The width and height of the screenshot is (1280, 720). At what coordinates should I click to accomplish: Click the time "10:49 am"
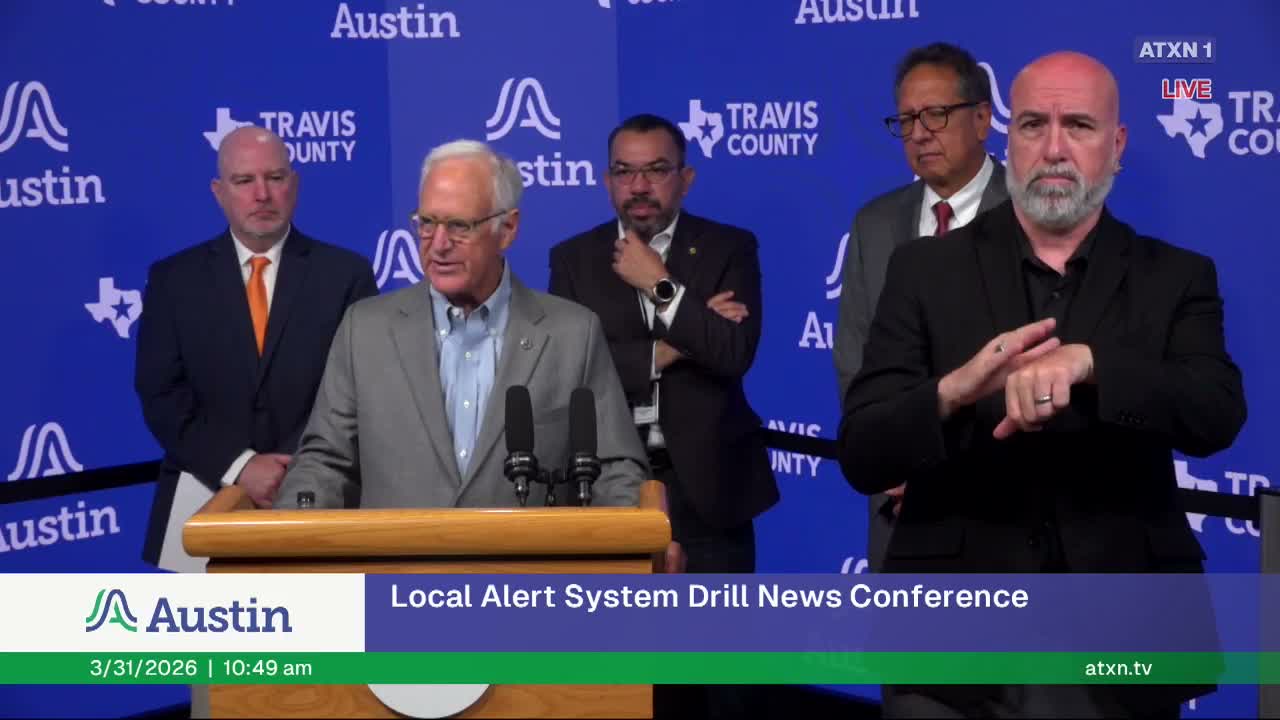[267, 668]
